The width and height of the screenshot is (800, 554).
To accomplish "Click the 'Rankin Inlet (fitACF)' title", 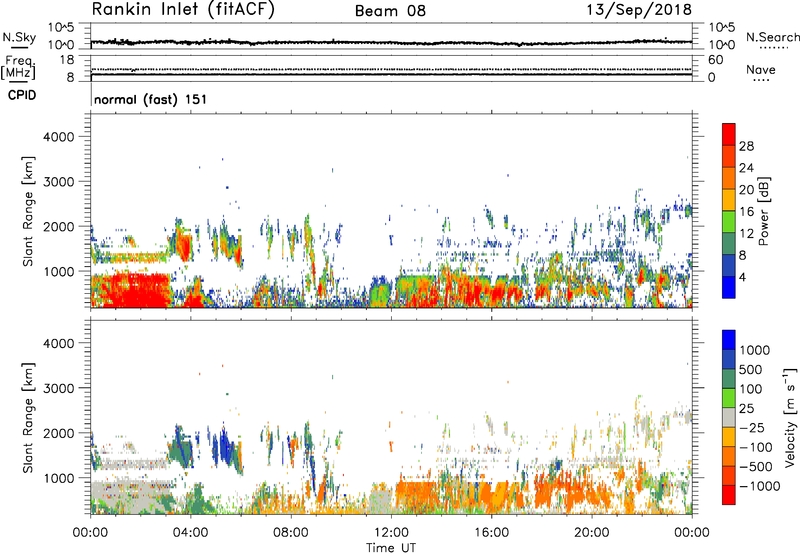I will tap(183, 10).
